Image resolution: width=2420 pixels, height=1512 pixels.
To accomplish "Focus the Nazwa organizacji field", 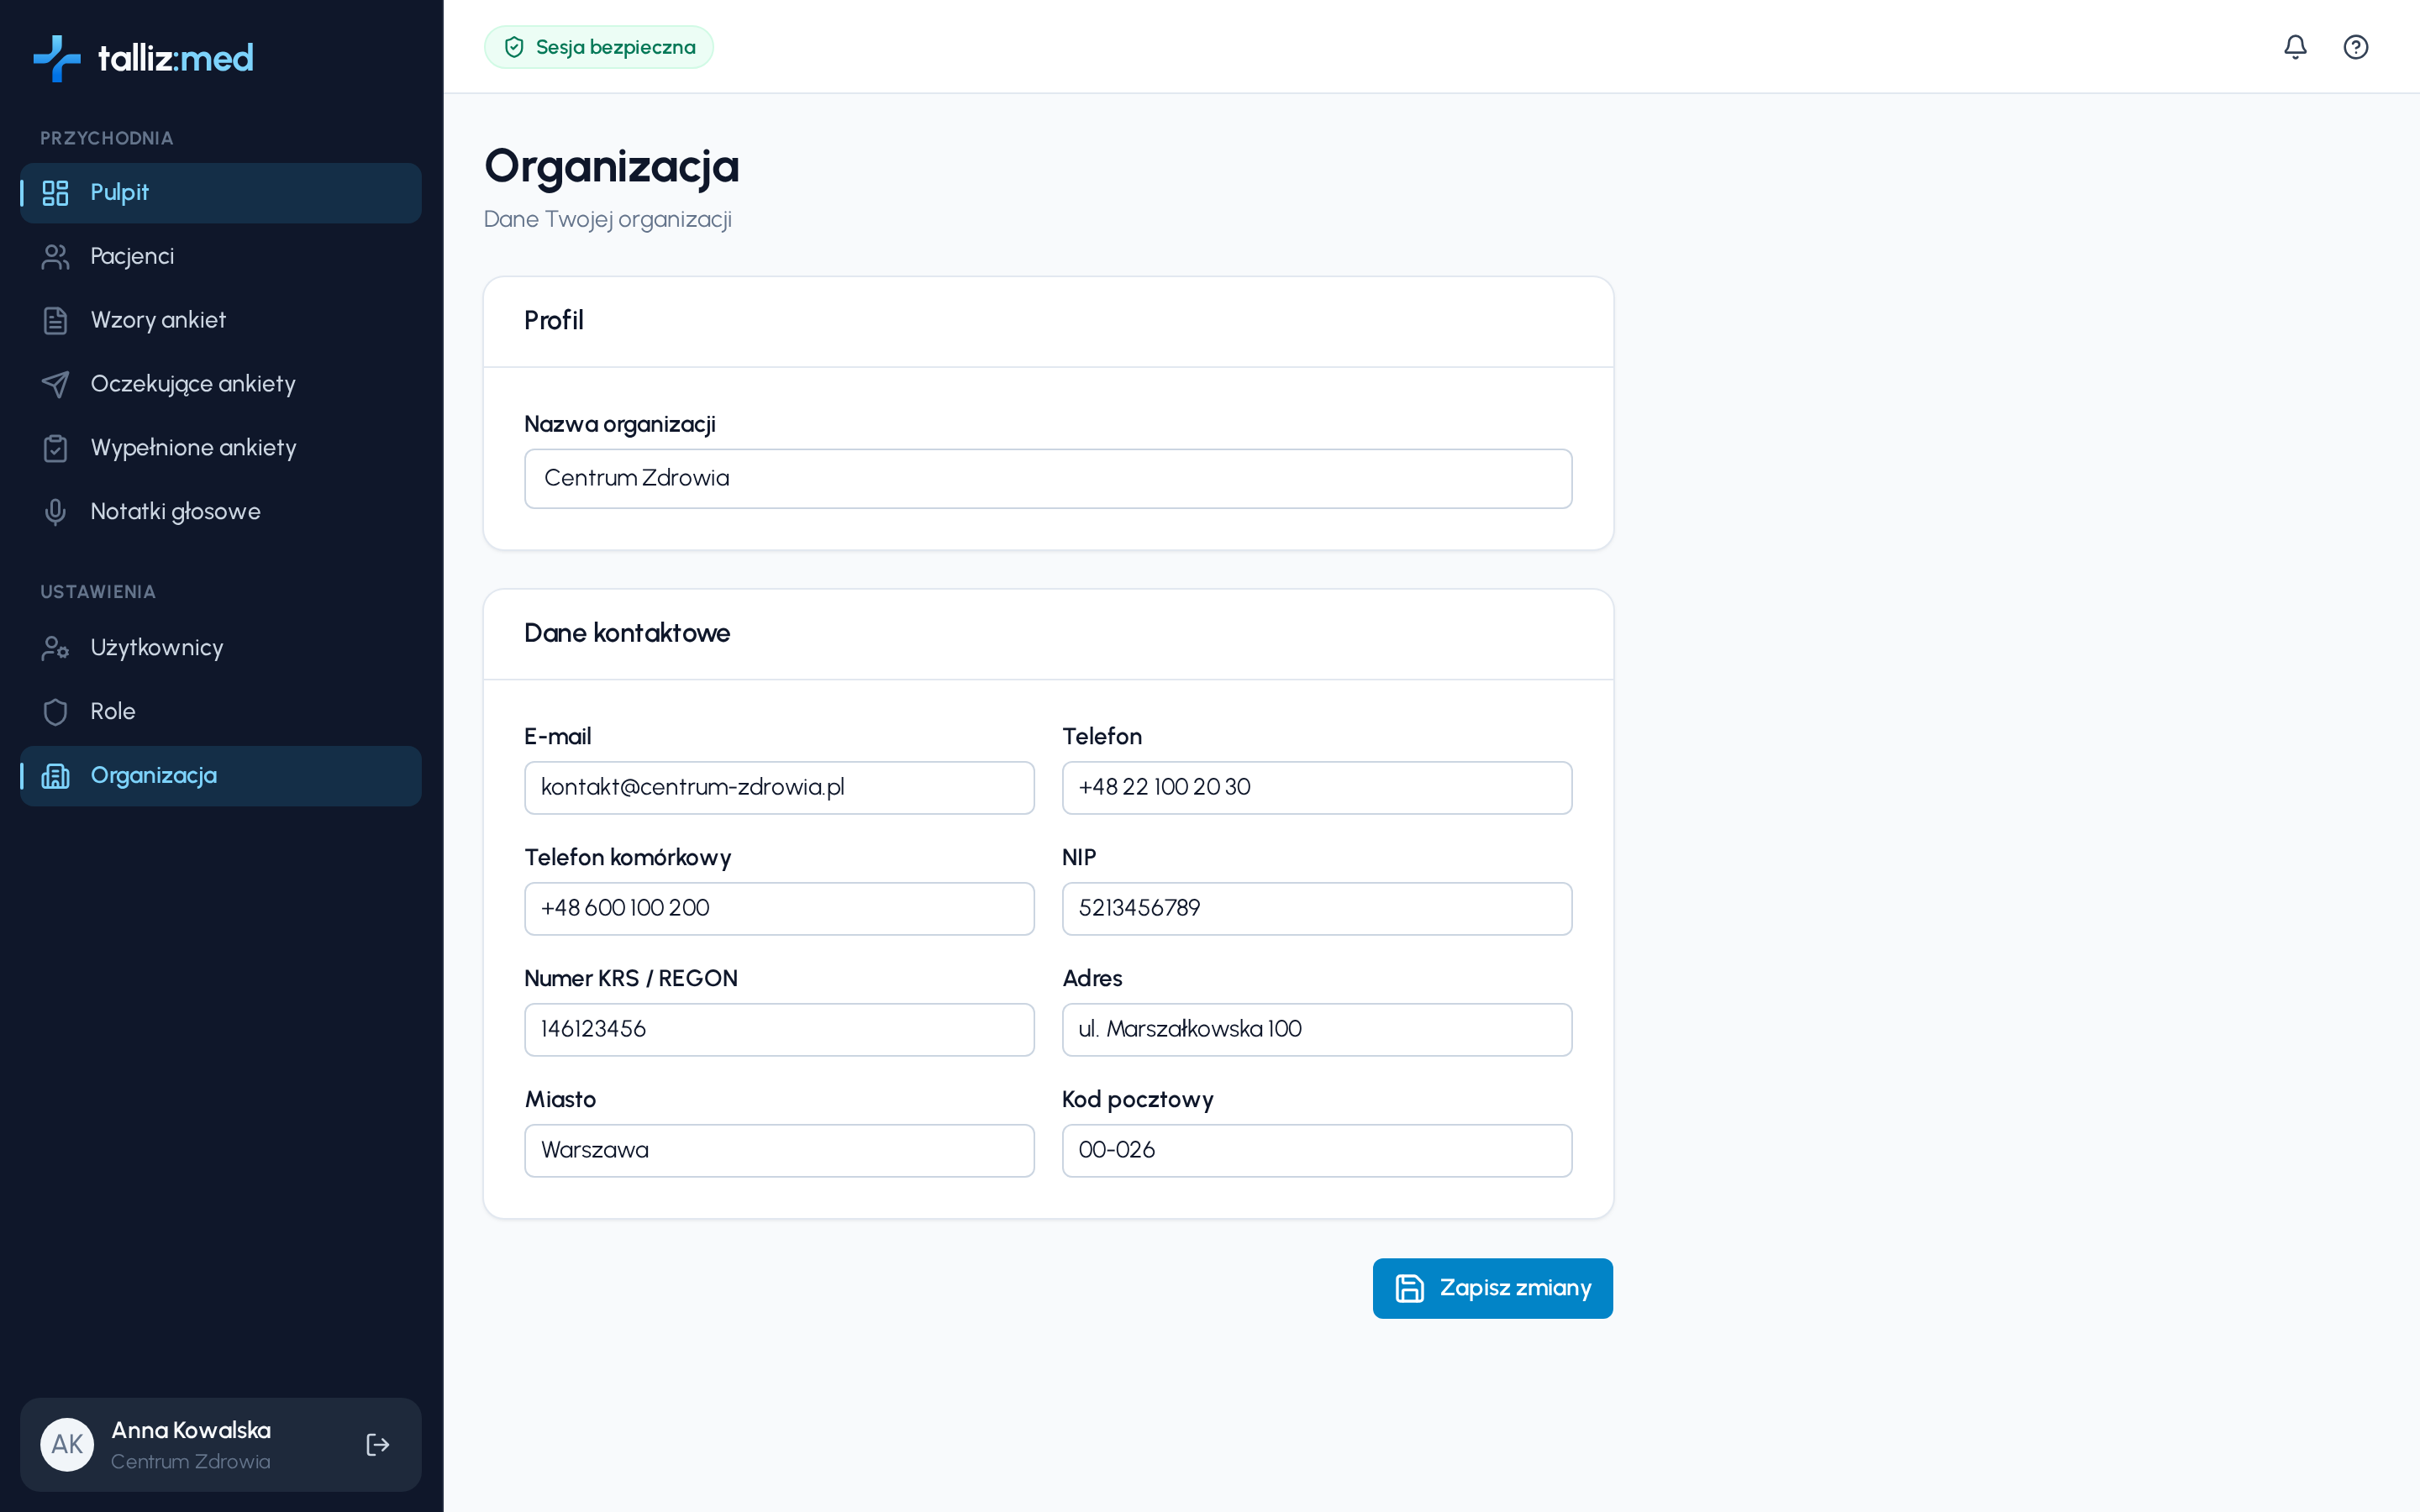I will click(x=1048, y=479).
